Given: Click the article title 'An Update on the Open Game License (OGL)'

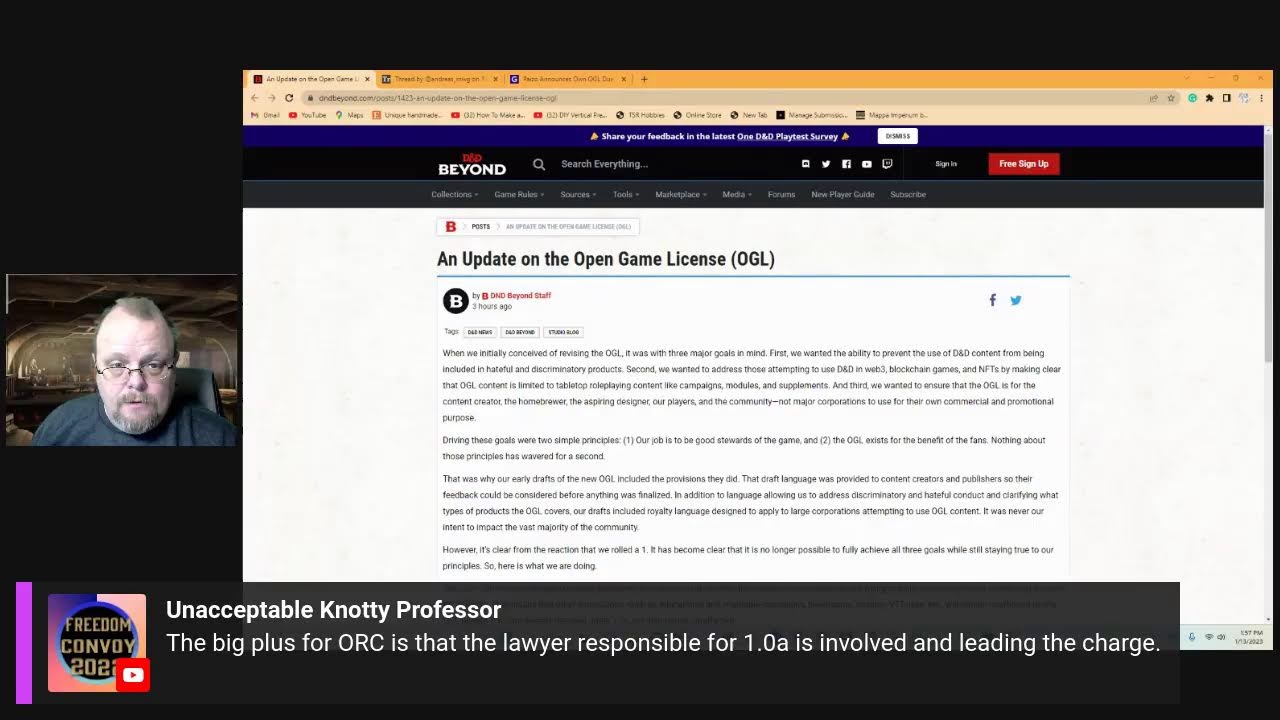Looking at the screenshot, I should (606, 259).
